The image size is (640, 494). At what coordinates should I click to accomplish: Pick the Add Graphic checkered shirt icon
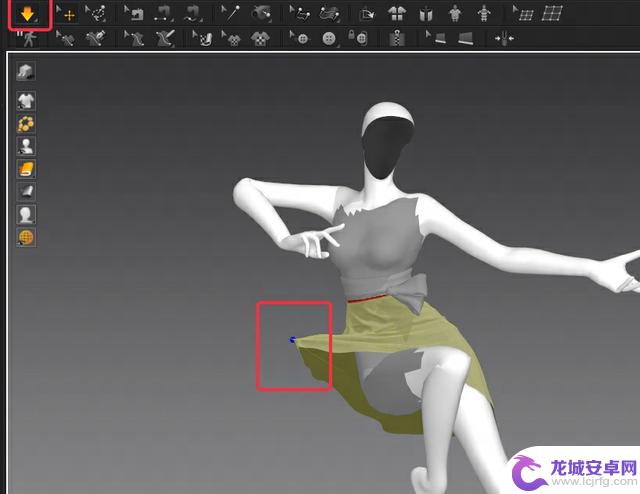click(x=260, y=38)
